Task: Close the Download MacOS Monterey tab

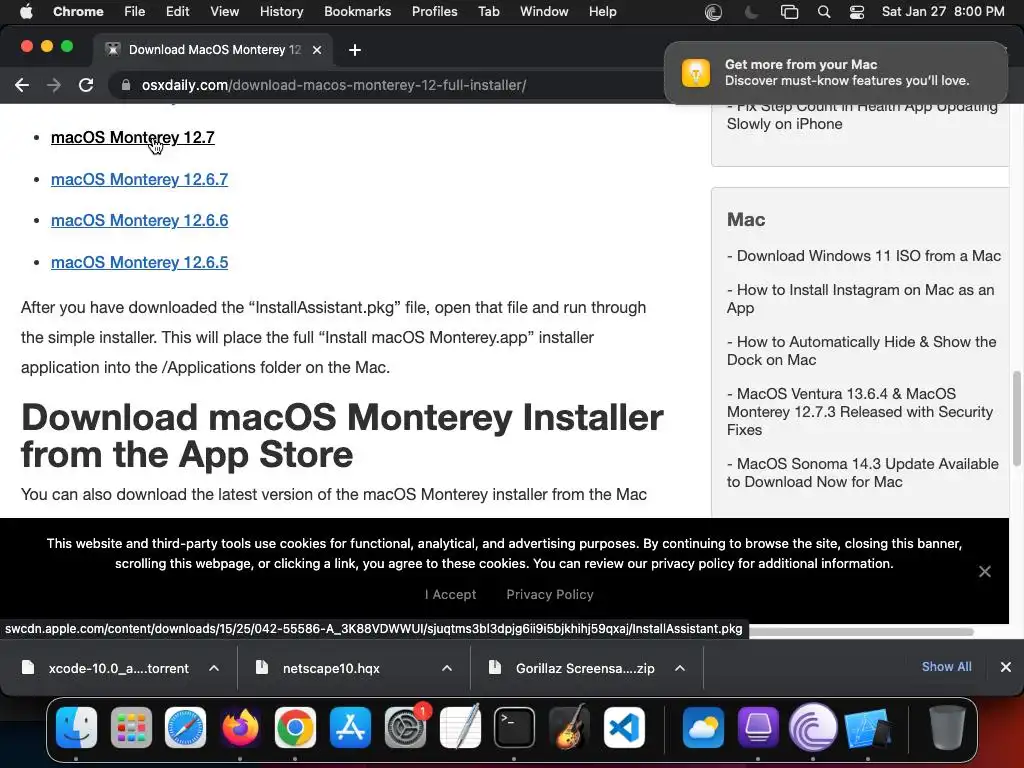Action: point(317,50)
